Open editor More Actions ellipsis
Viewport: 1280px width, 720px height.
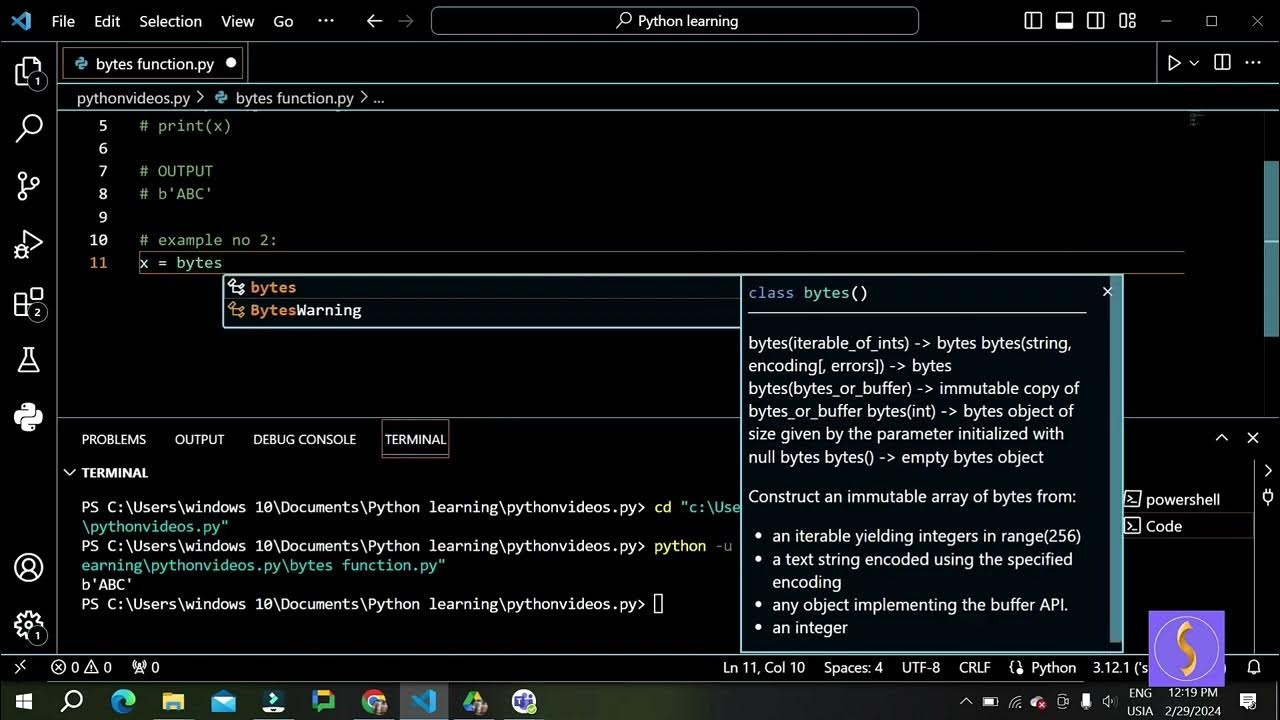click(1253, 63)
